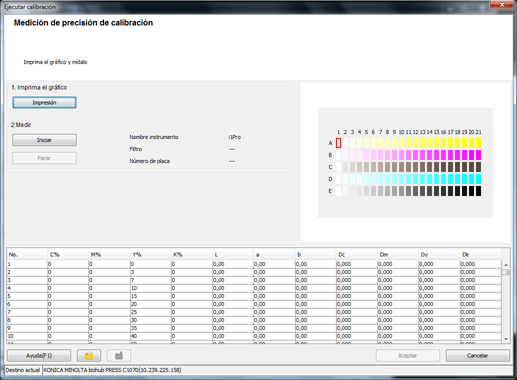Click the KONICA MINOLTA destination status text
517x380 pixels.
(112, 370)
